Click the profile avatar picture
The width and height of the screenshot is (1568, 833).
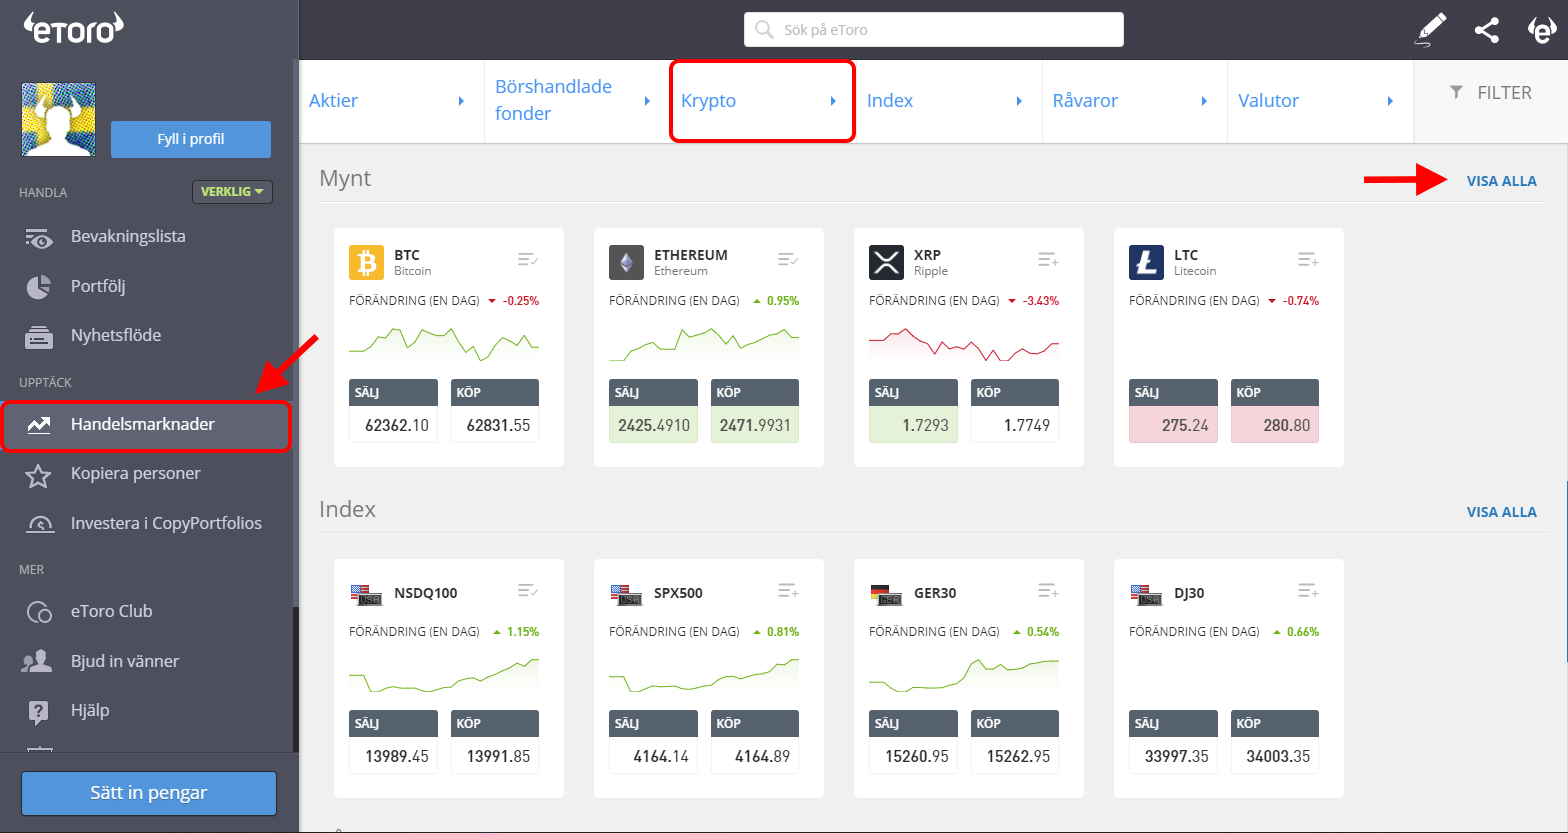point(59,120)
